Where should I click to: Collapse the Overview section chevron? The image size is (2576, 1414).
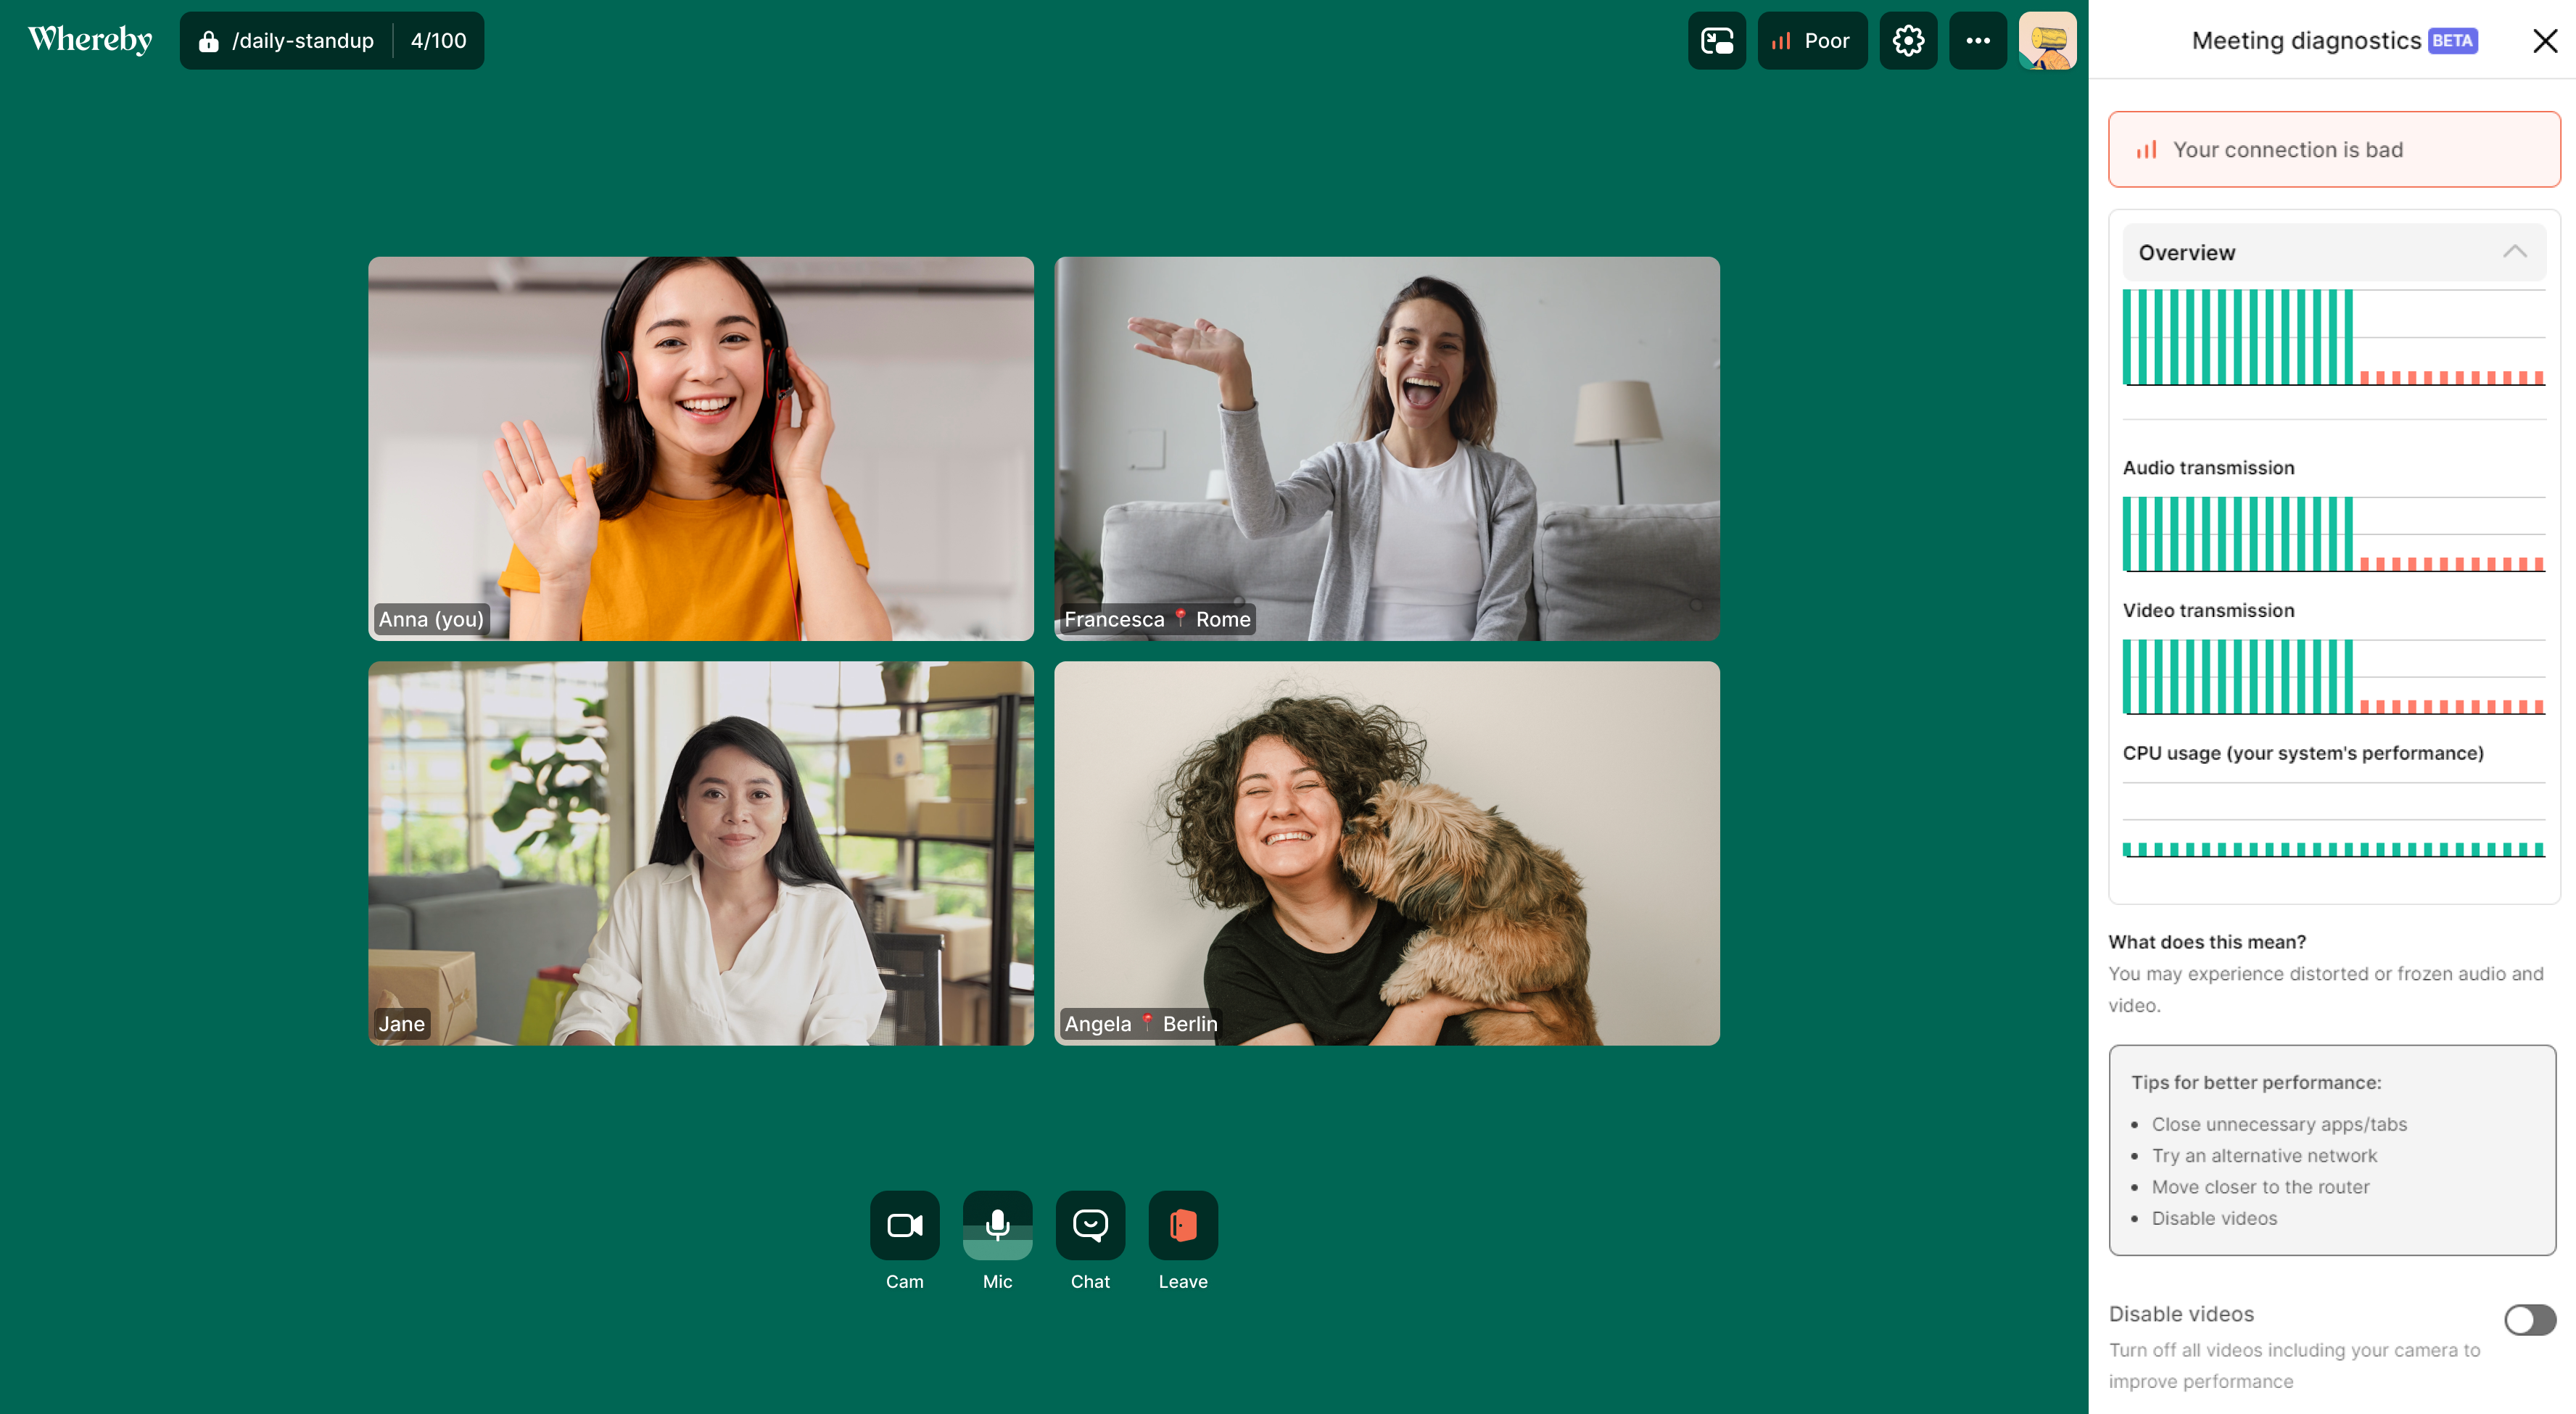tap(2514, 252)
